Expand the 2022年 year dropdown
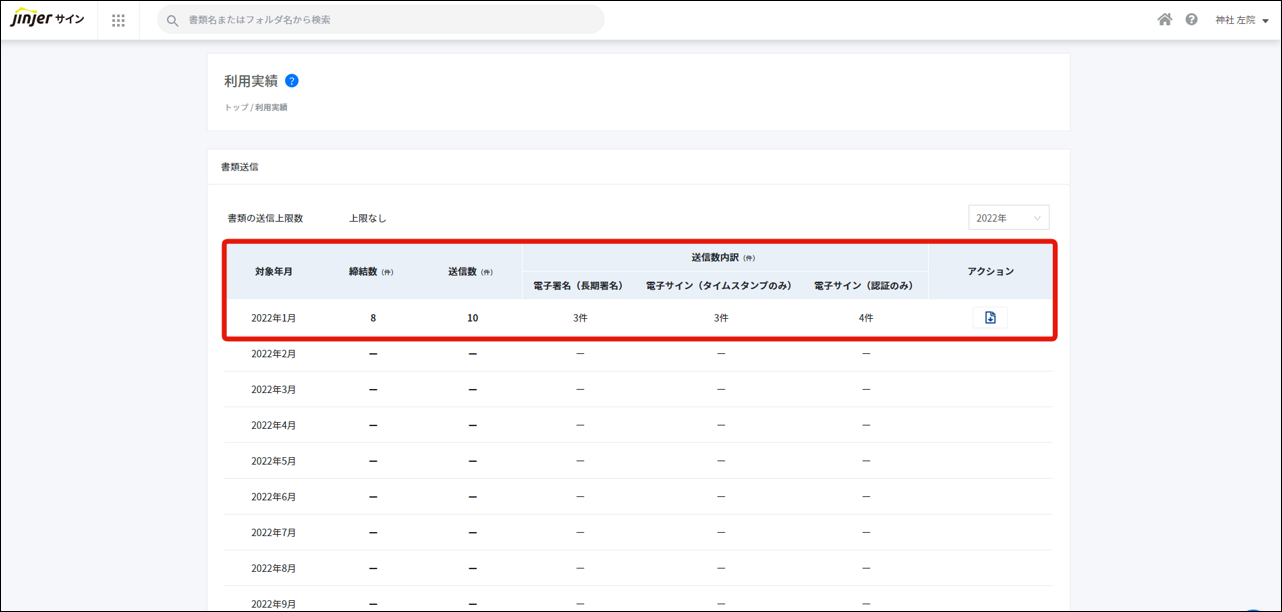This screenshot has width=1282, height=612. (1008, 218)
